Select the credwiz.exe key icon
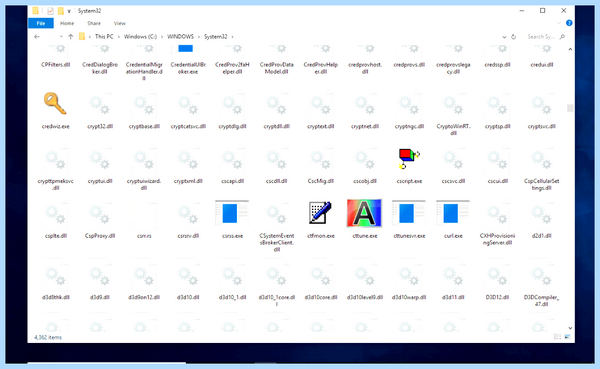 pos(55,103)
